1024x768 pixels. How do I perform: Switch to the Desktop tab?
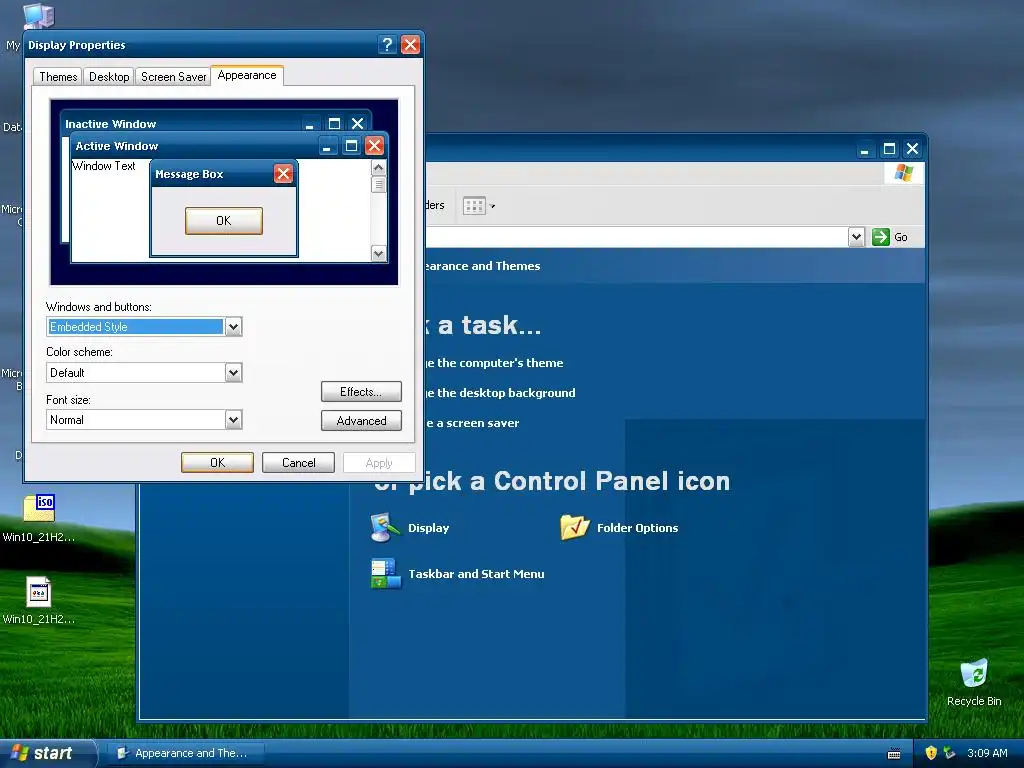click(109, 76)
